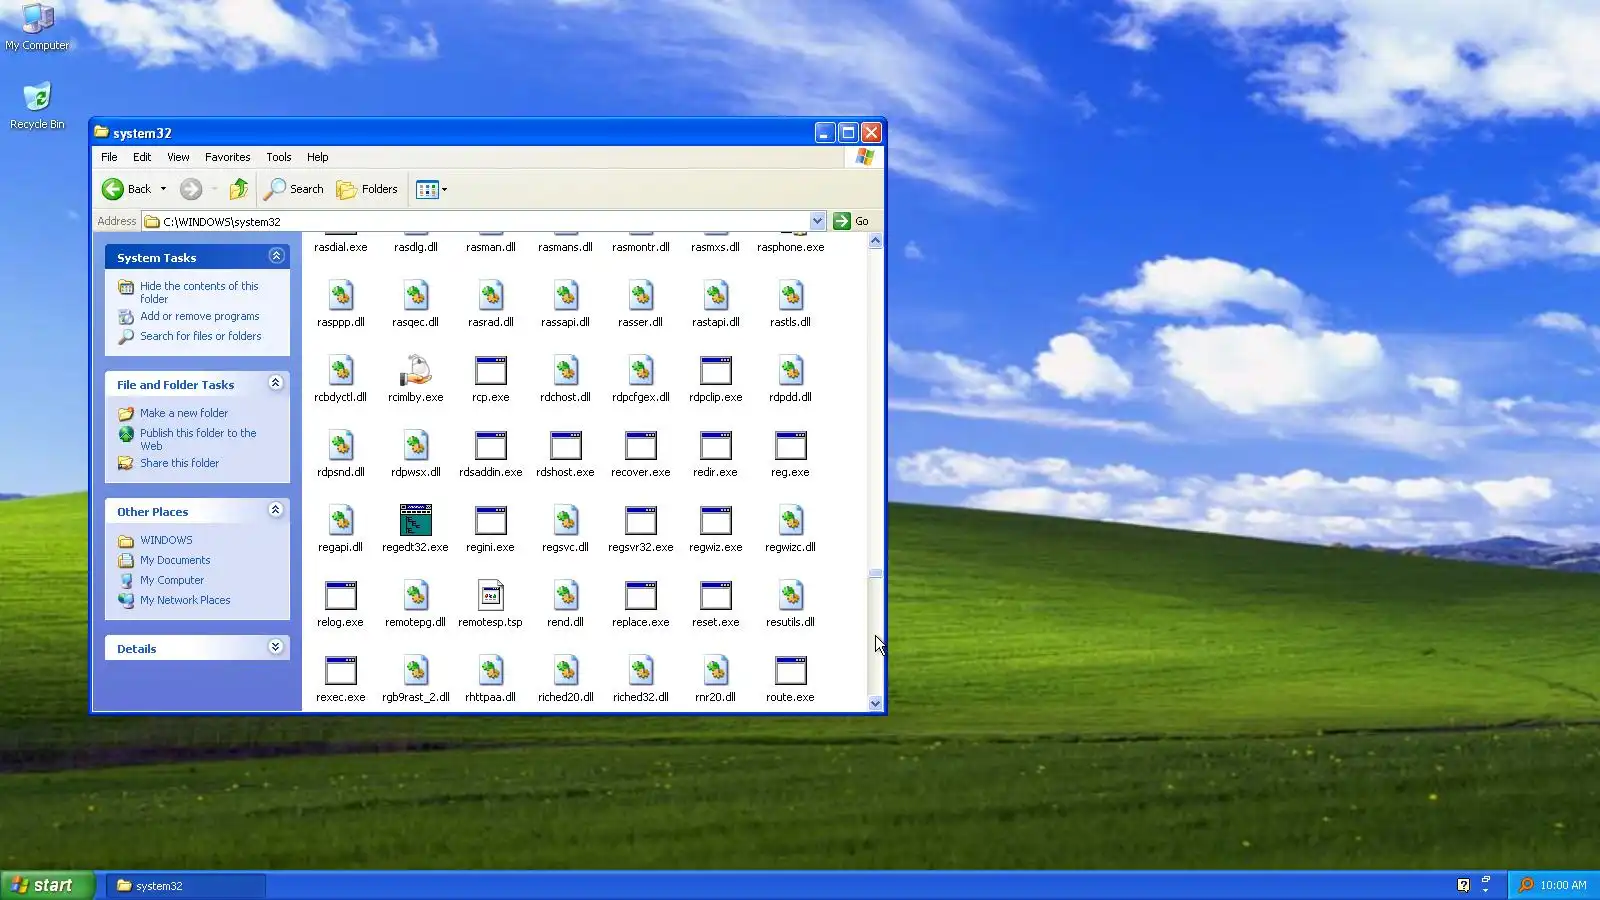
Task: Click the Back button
Action: pos(127,189)
